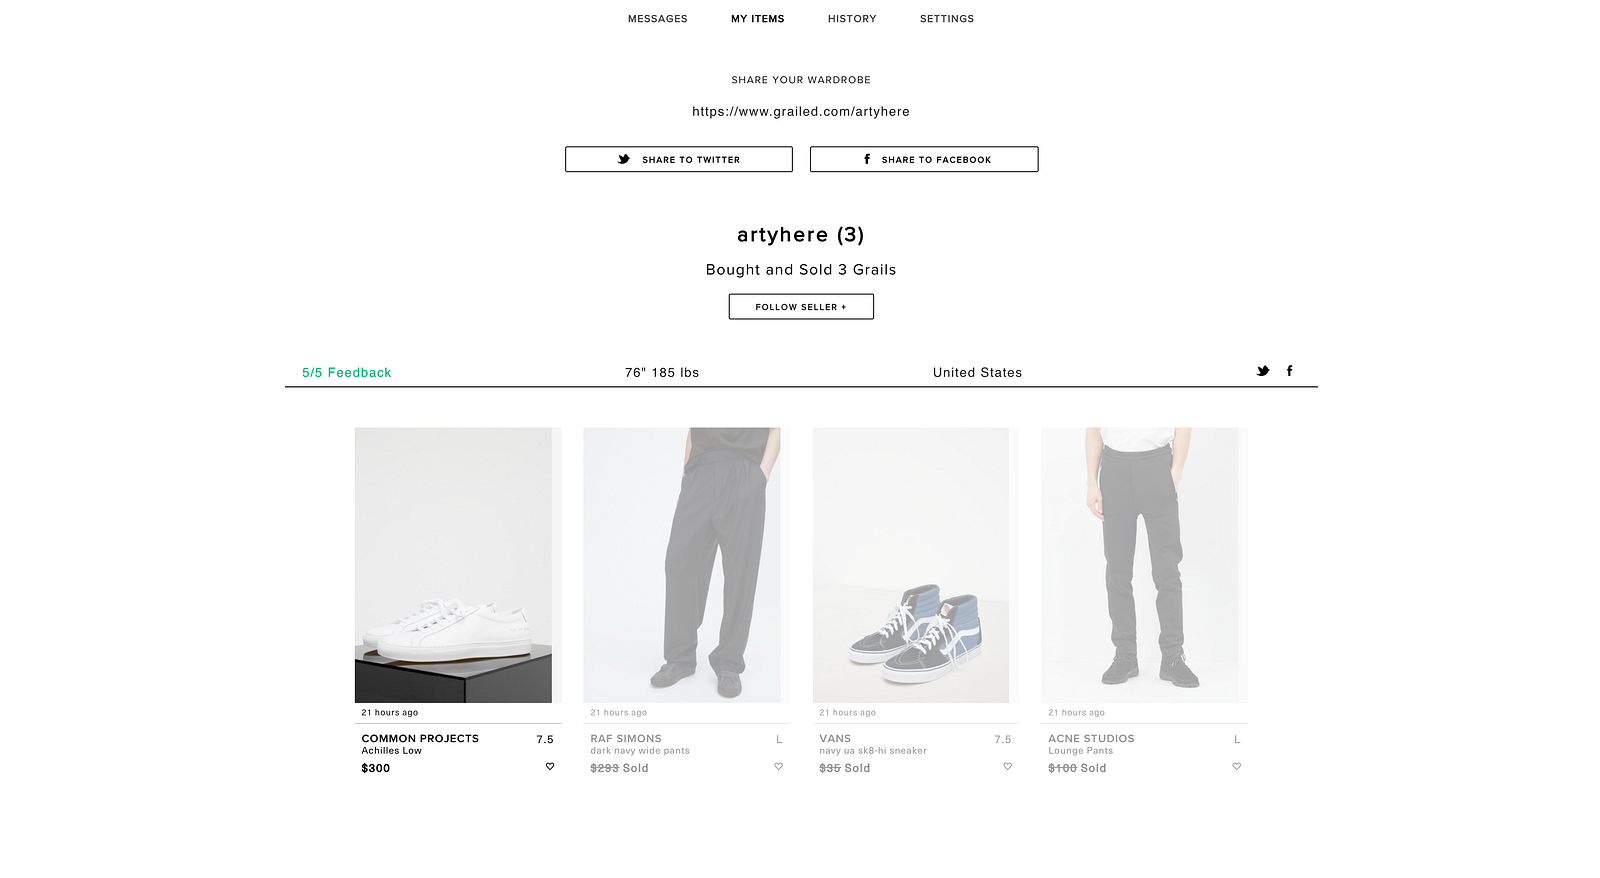Follow seller artyhere
1600x878 pixels.
coord(801,307)
